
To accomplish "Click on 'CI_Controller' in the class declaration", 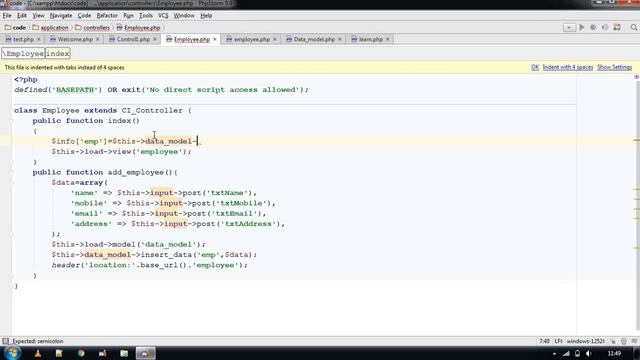I will click(152, 111).
